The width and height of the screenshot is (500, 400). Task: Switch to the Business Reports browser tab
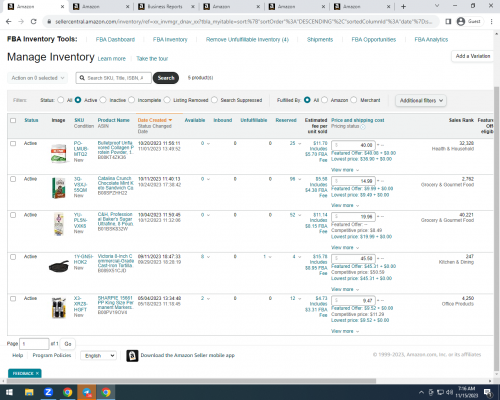click(x=165, y=6)
